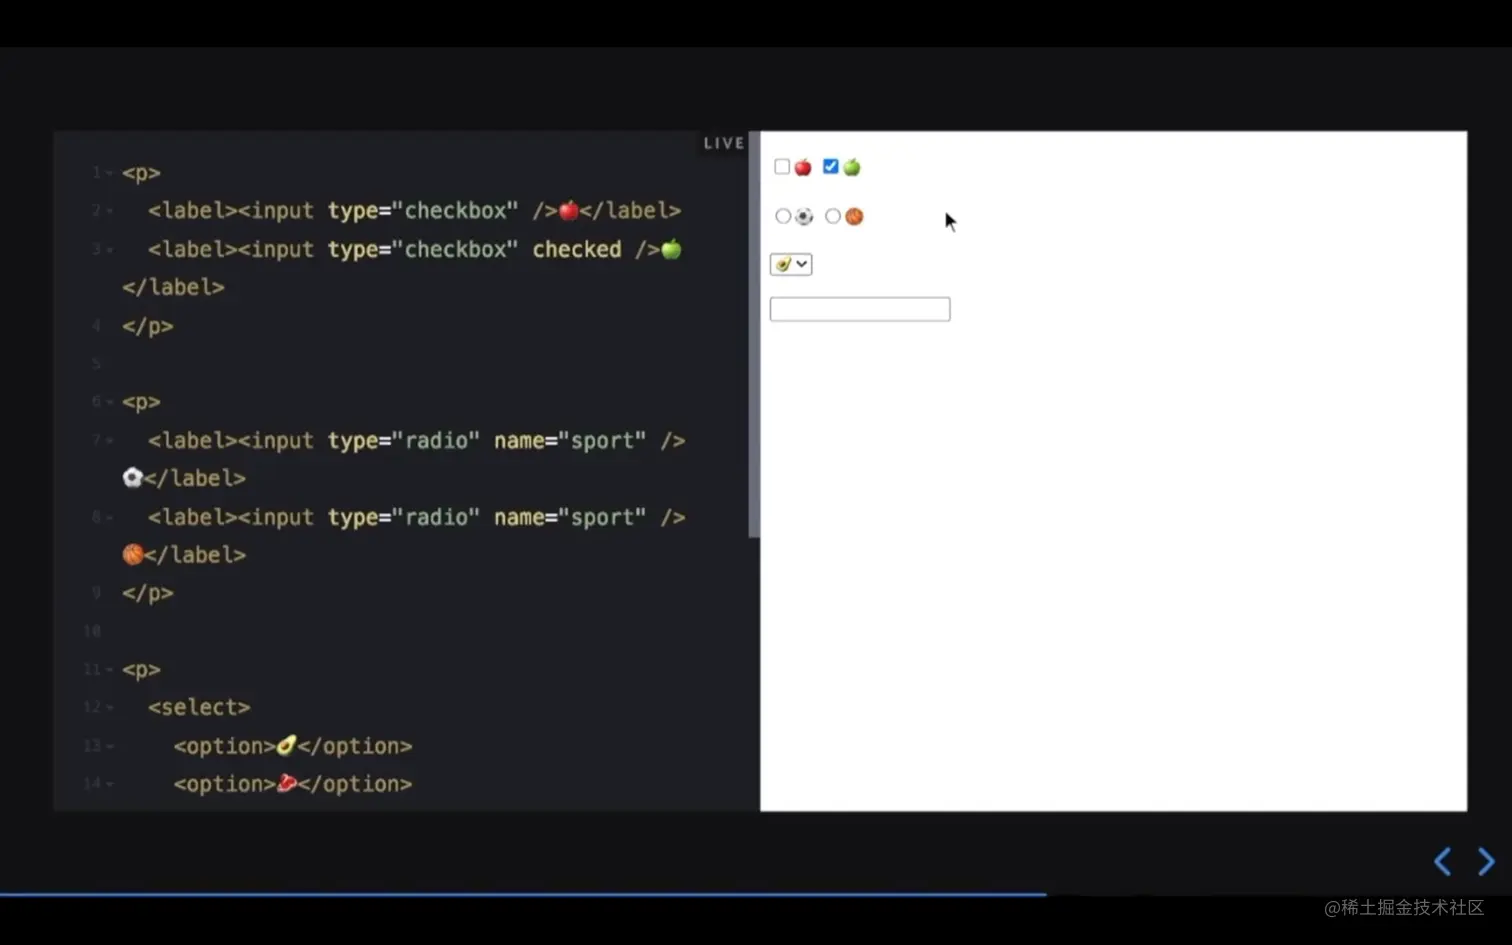Click the basketball emoji label
1512x945 pixels.
[854, 216]
